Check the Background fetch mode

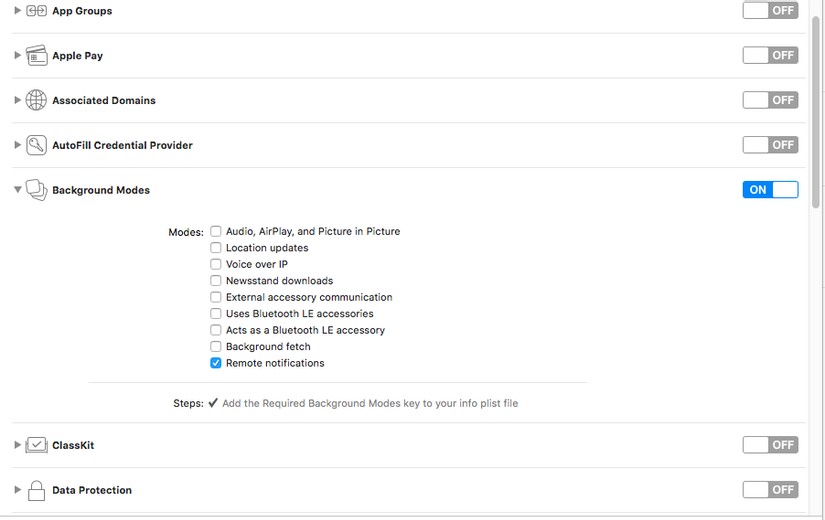point(216,347)
